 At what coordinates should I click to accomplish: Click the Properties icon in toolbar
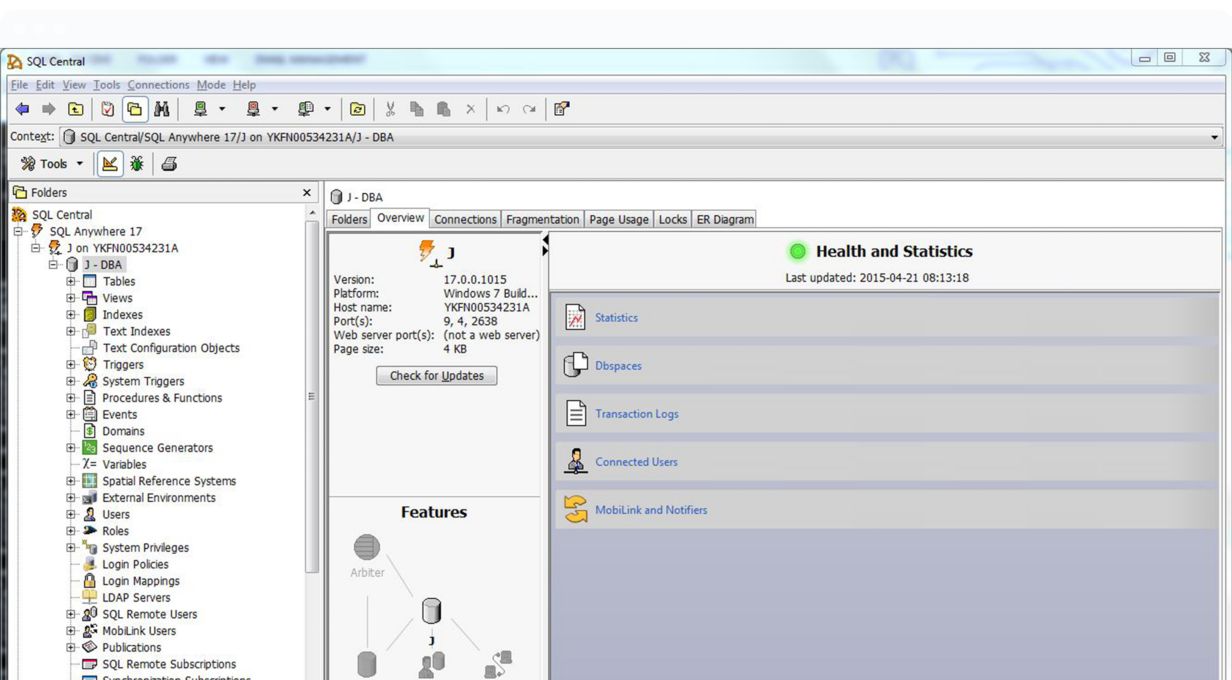click(560, 109)
